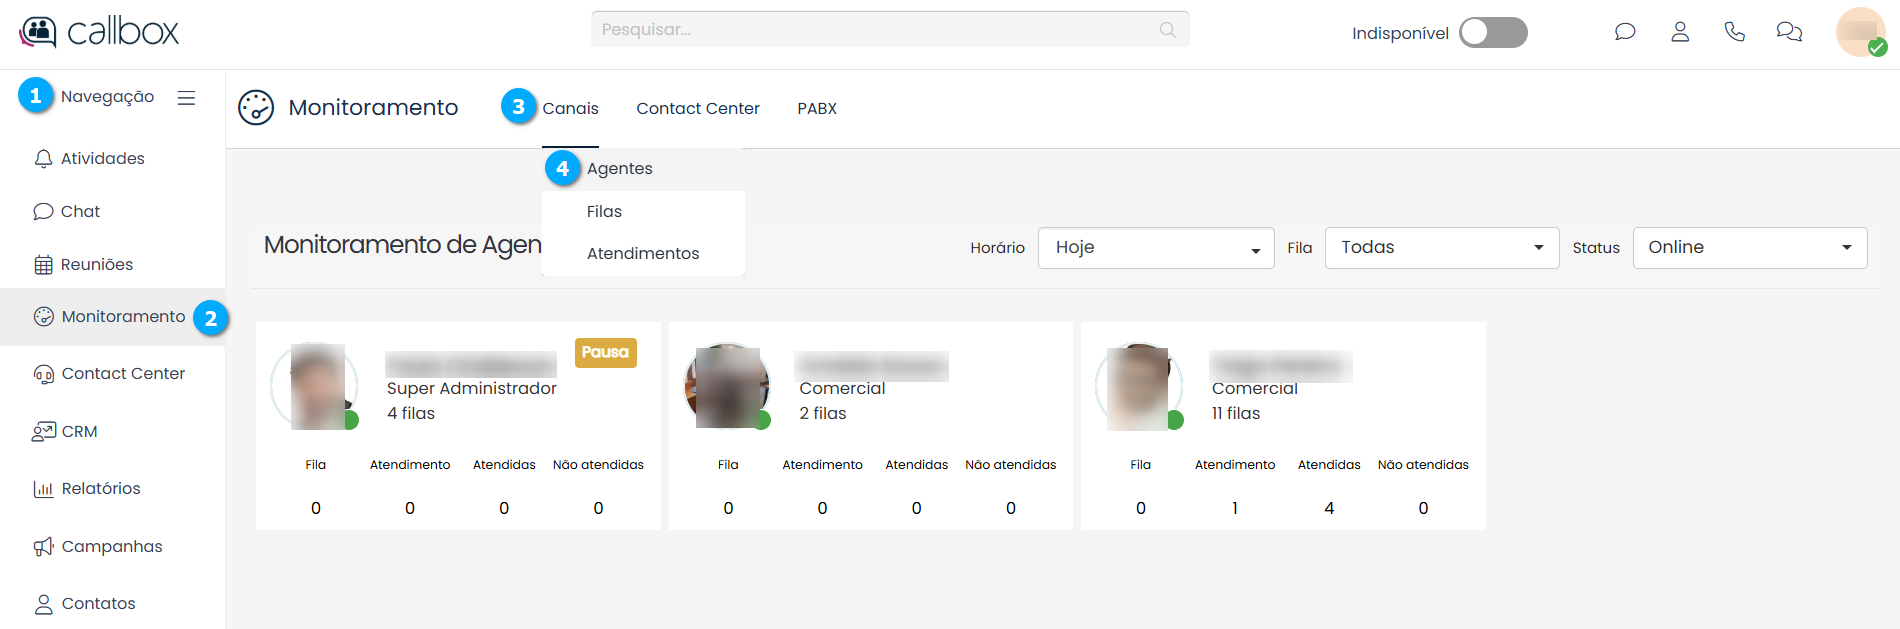Click inside the Pesquisar search field
Viewport: 1900px width, 629px height.
pyautogui.click(x=870, y=30)
